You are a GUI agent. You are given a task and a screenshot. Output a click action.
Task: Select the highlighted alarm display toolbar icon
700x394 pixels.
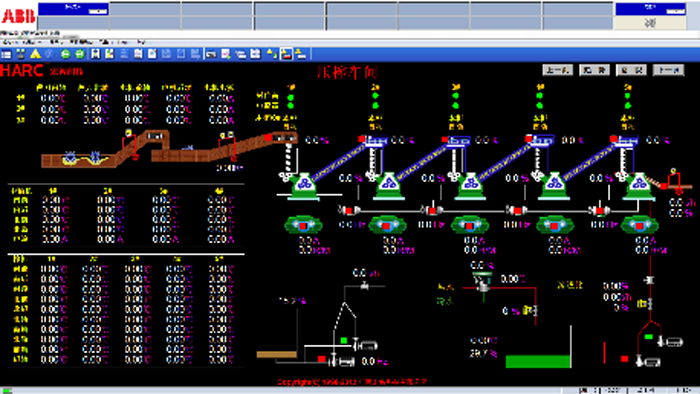coord(286,54)
